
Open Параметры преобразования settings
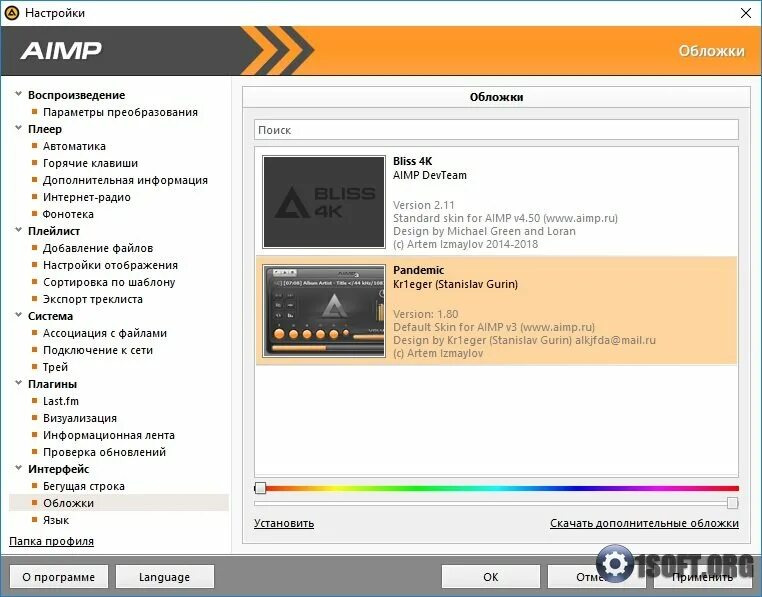[120, 112]
